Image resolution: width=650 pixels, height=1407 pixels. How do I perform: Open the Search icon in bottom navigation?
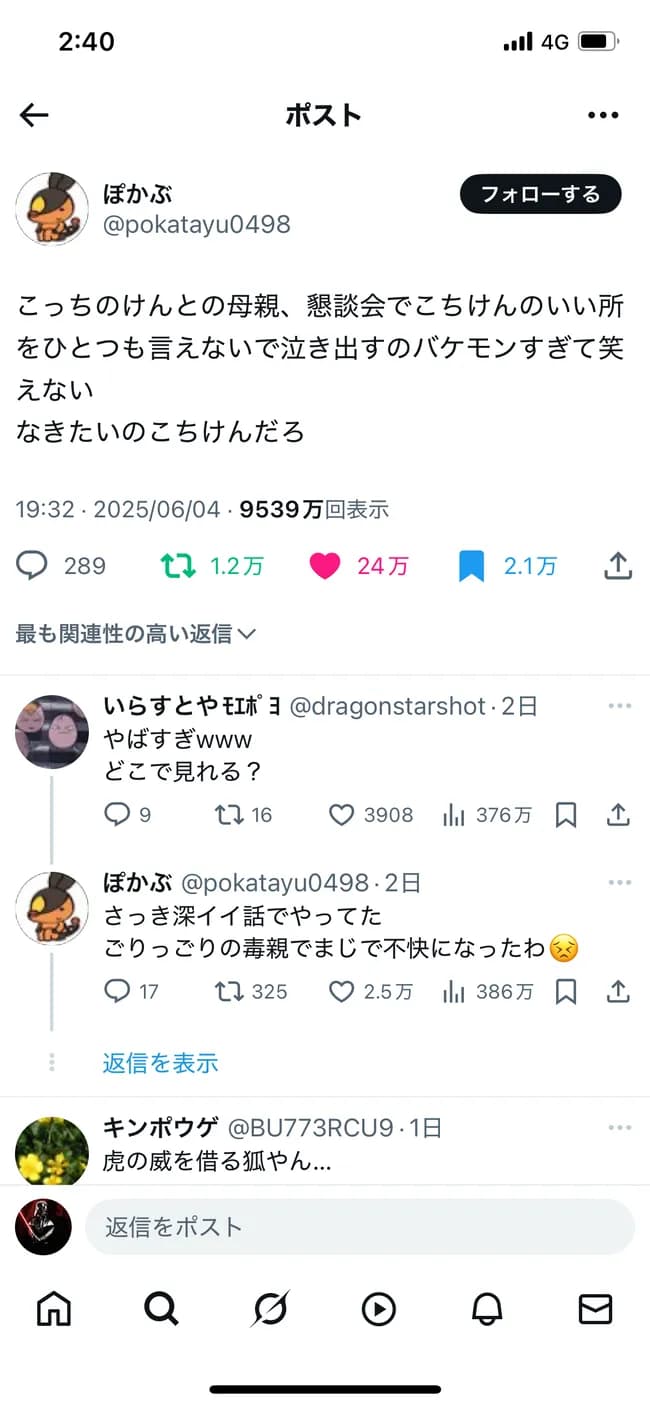[161, 1308]
